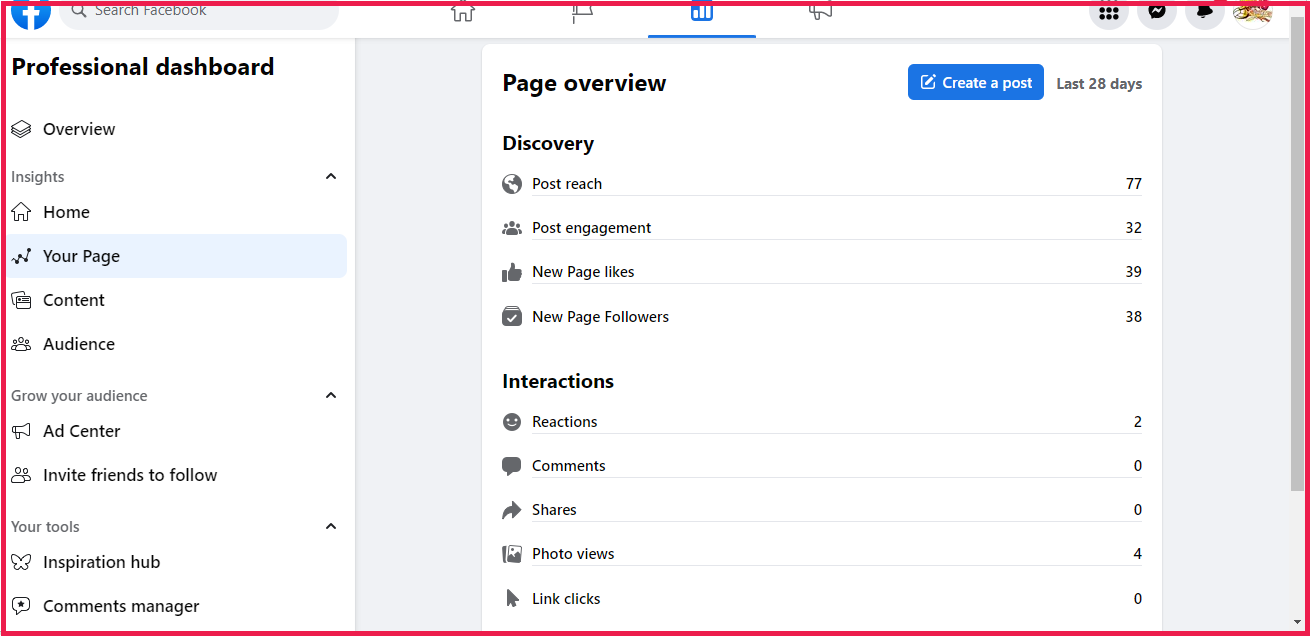Select the Professional dashboard tab icon in top bar
The image size is (1316, 640).
tap(702, 13)
